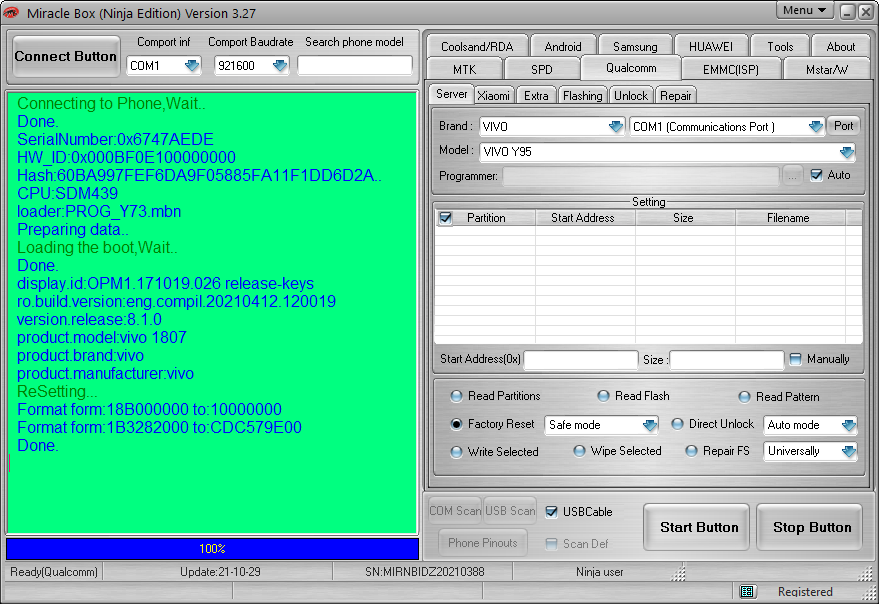Image resolution: width=879 pixels, height=604 pixels.
Task: Click the Port button
Action: tap(843, 126)
